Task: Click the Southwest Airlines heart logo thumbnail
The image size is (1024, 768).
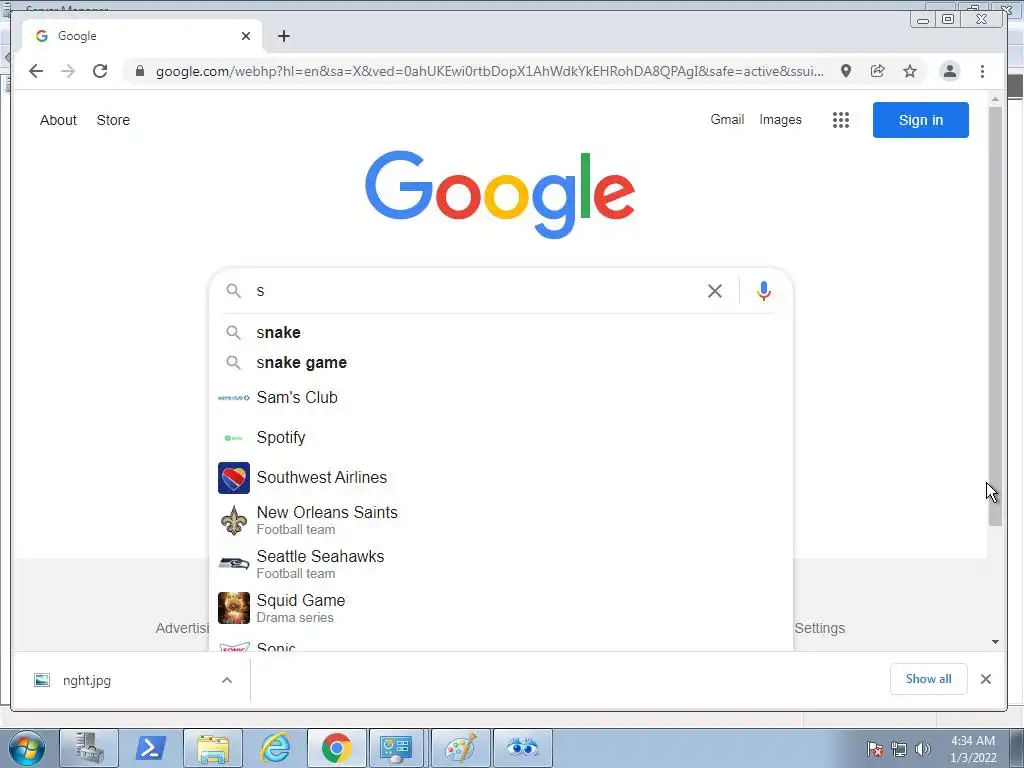Action: 234,478
